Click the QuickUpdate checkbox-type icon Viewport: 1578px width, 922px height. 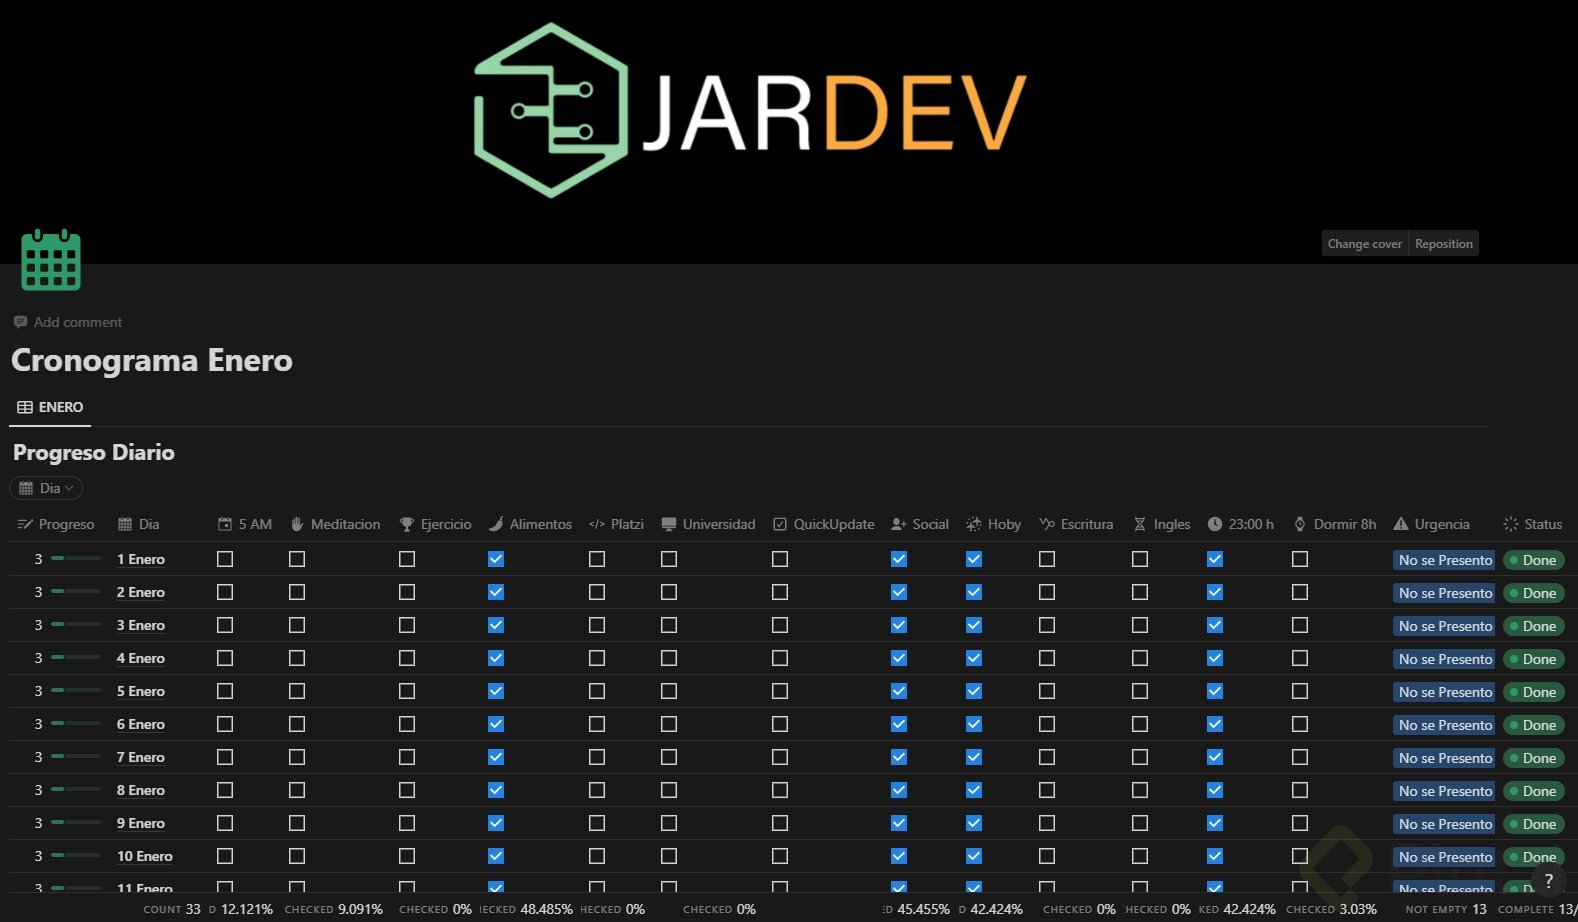pos(780,524)
